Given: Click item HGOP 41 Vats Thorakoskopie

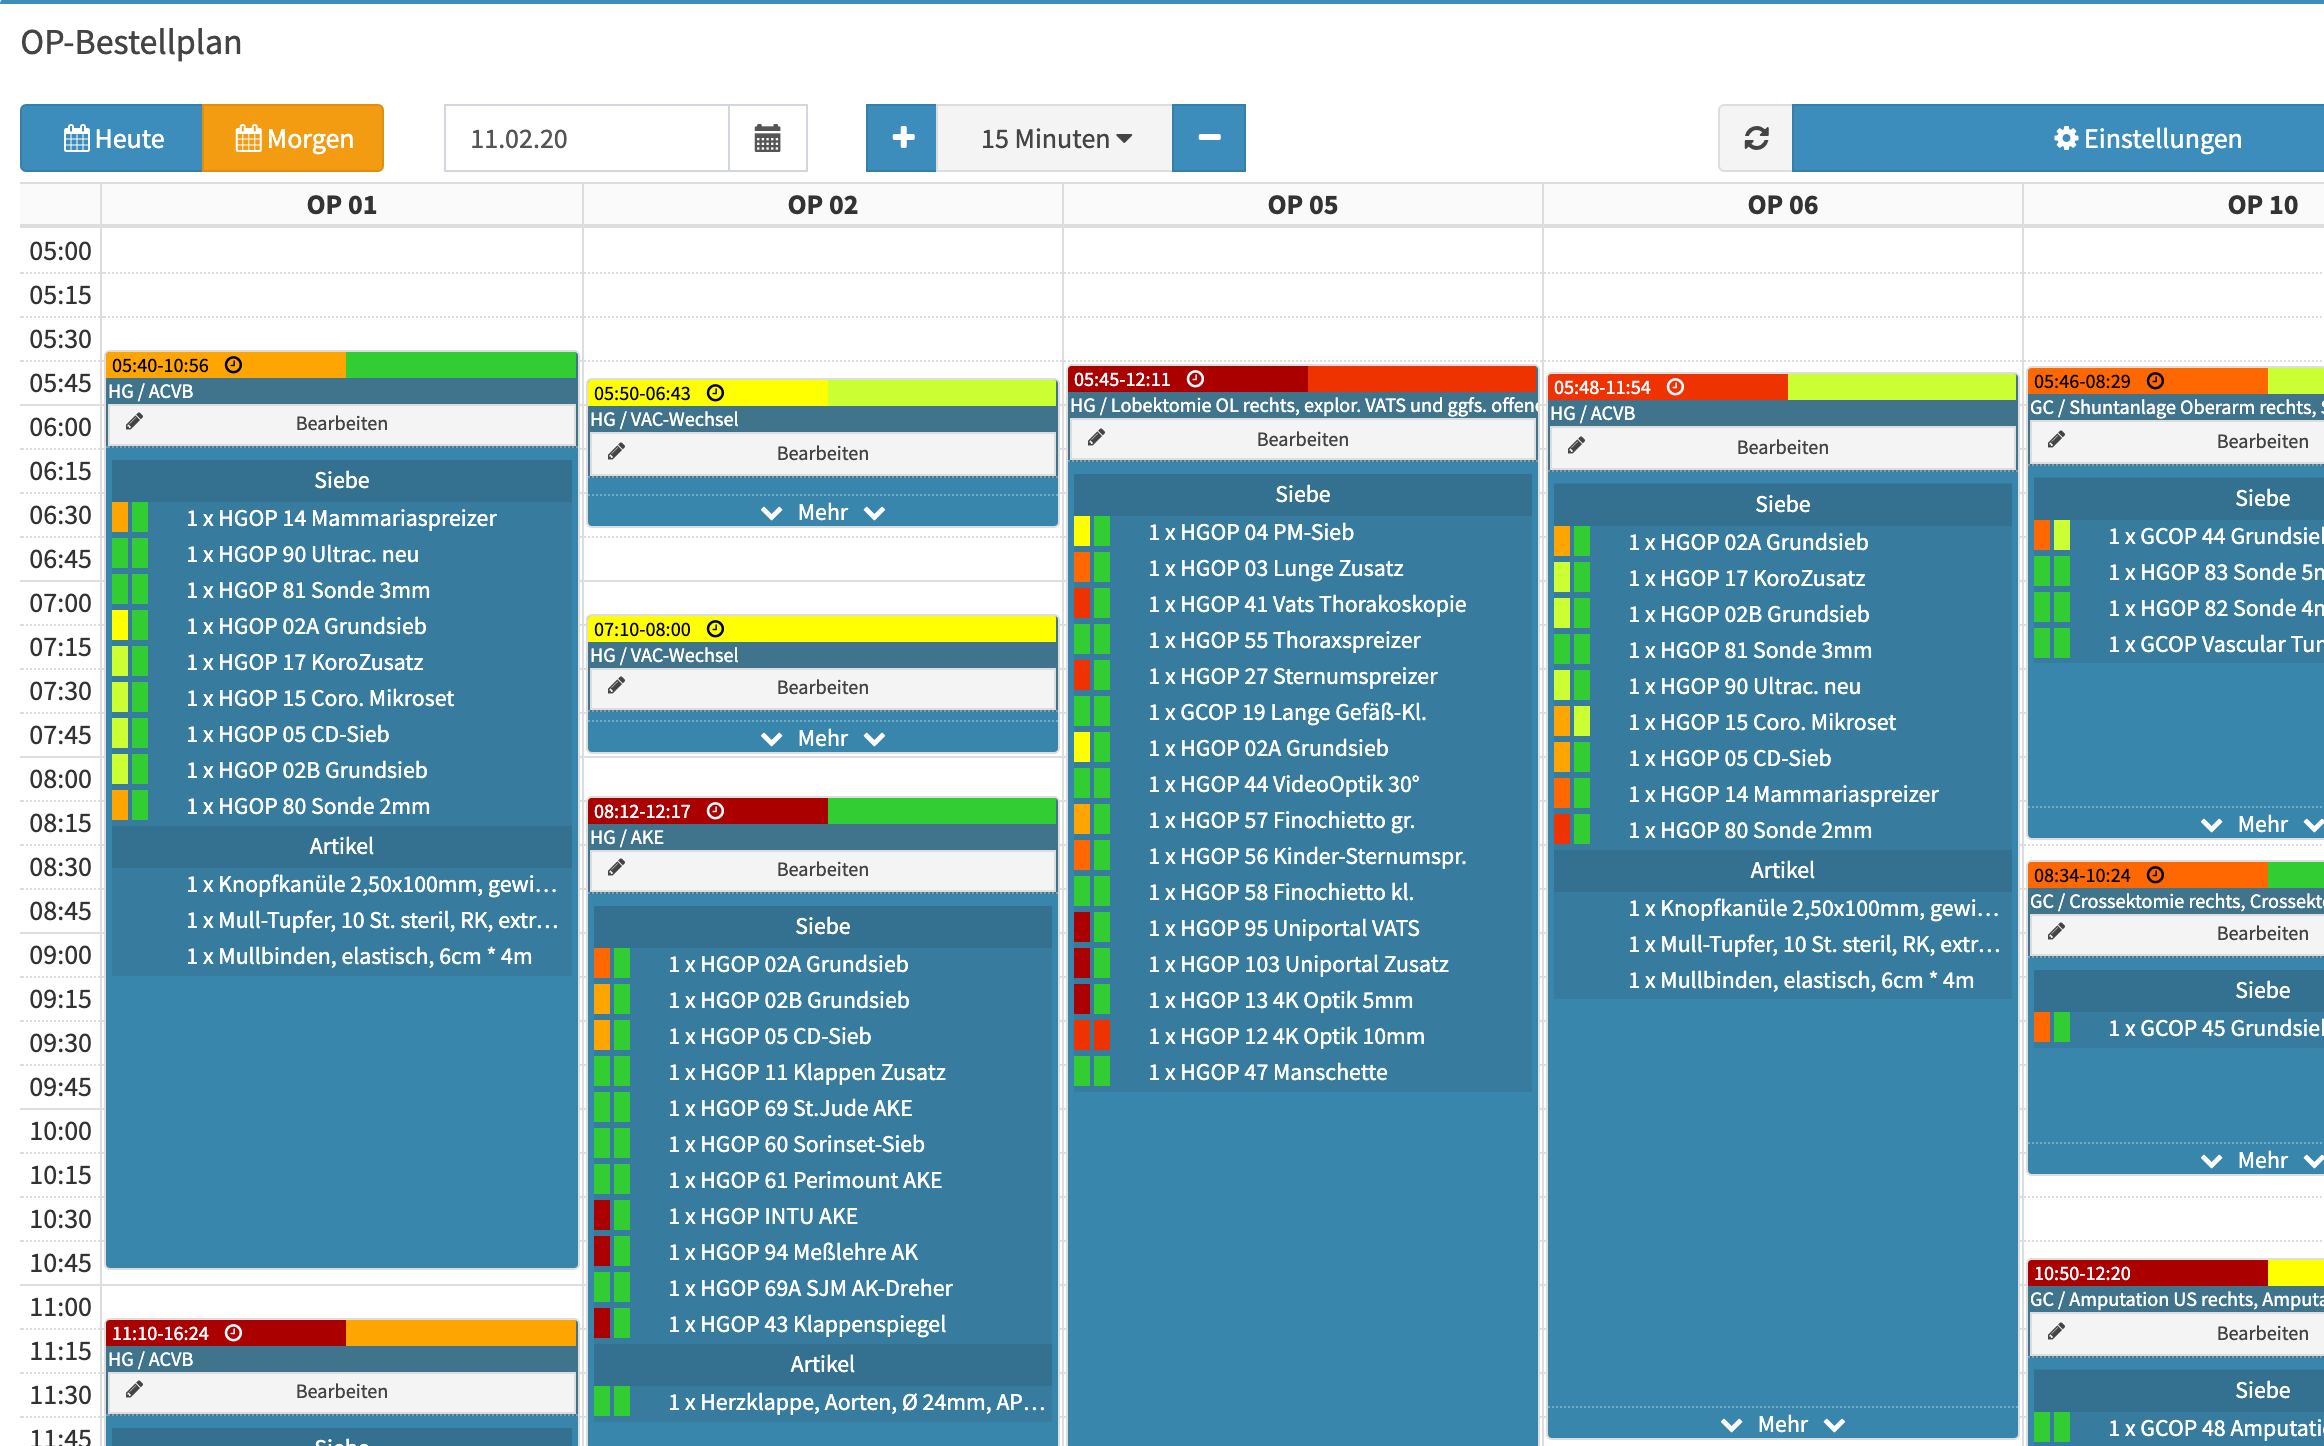Looking at the screenshot, I should [1306, 604].
